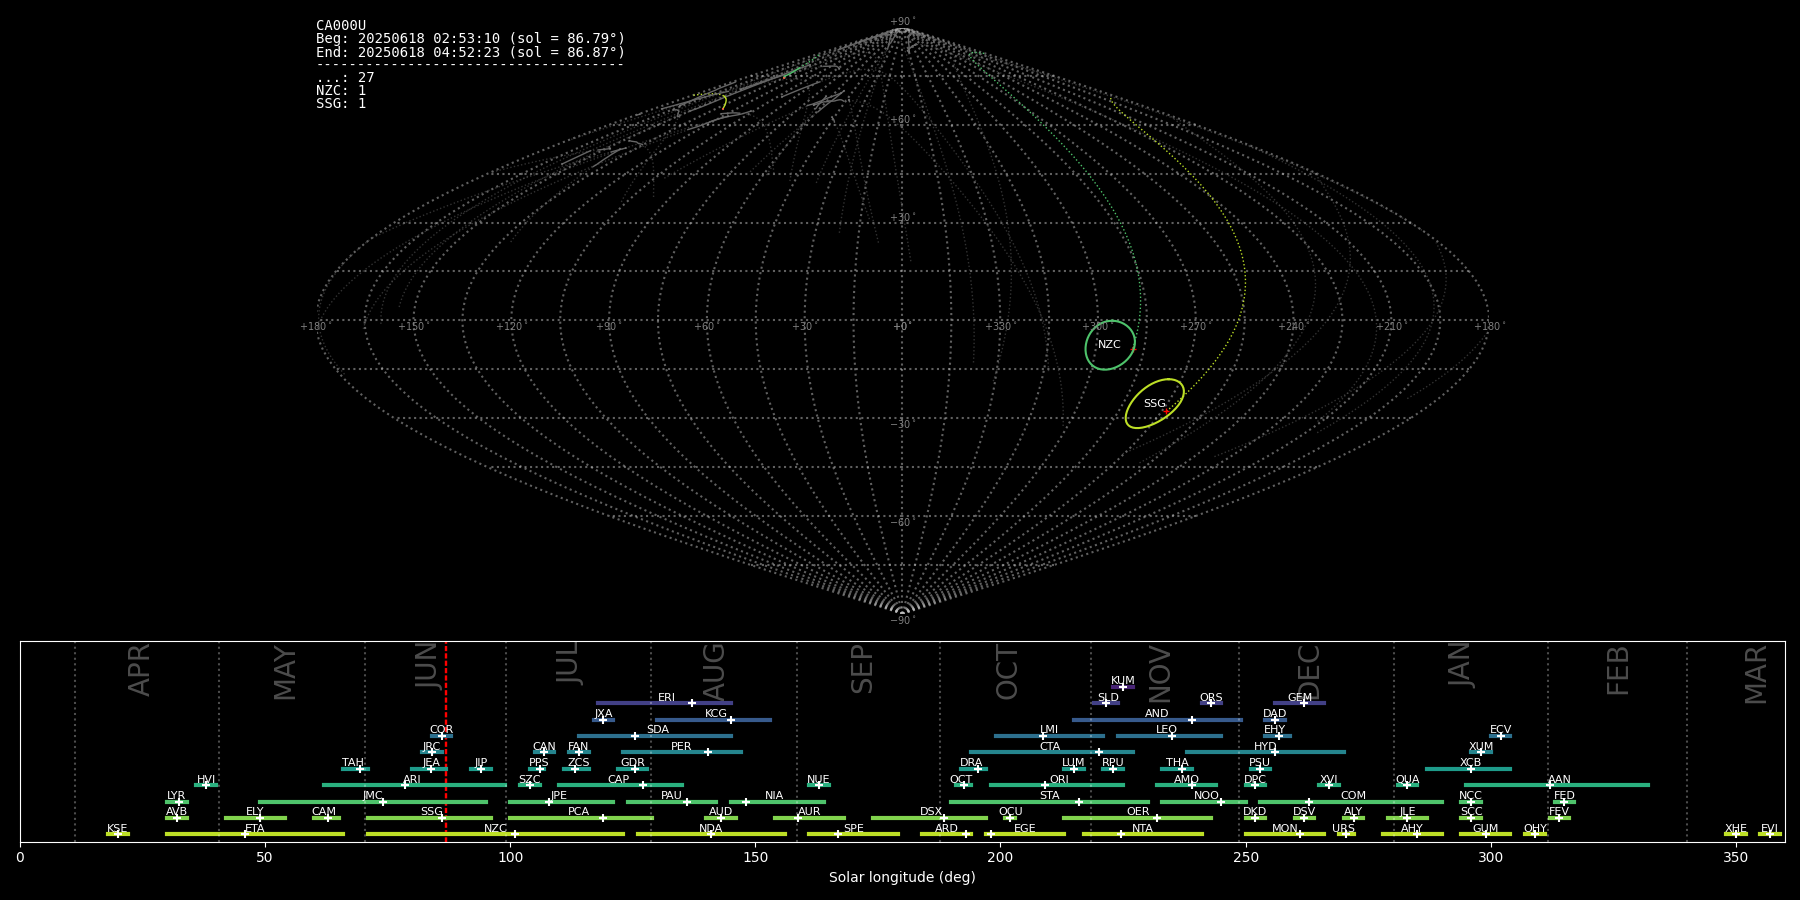
Task: Select the 'CA000U' station title text
Action: click(341, 26)
